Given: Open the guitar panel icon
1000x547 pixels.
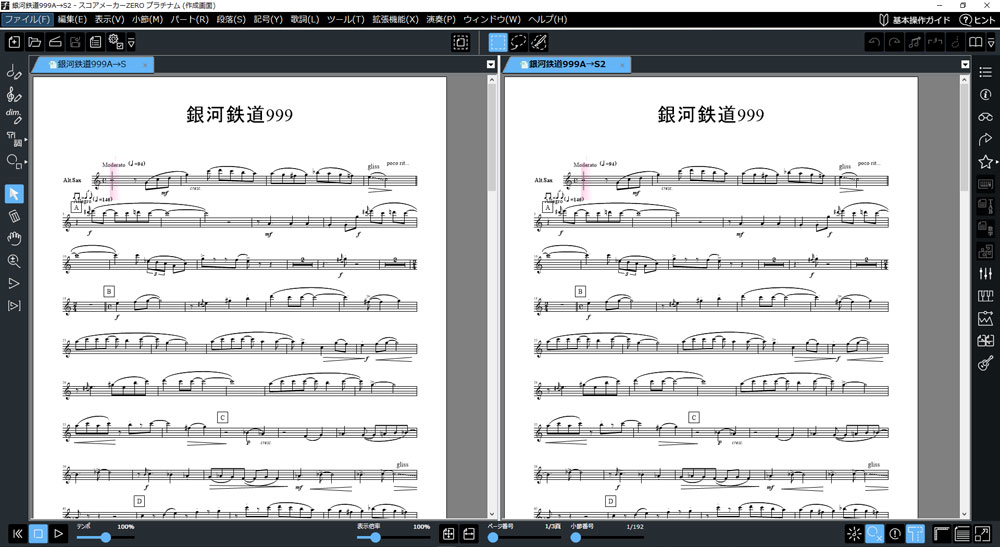Looking at the screenshot, I should (x=985, y=363).
